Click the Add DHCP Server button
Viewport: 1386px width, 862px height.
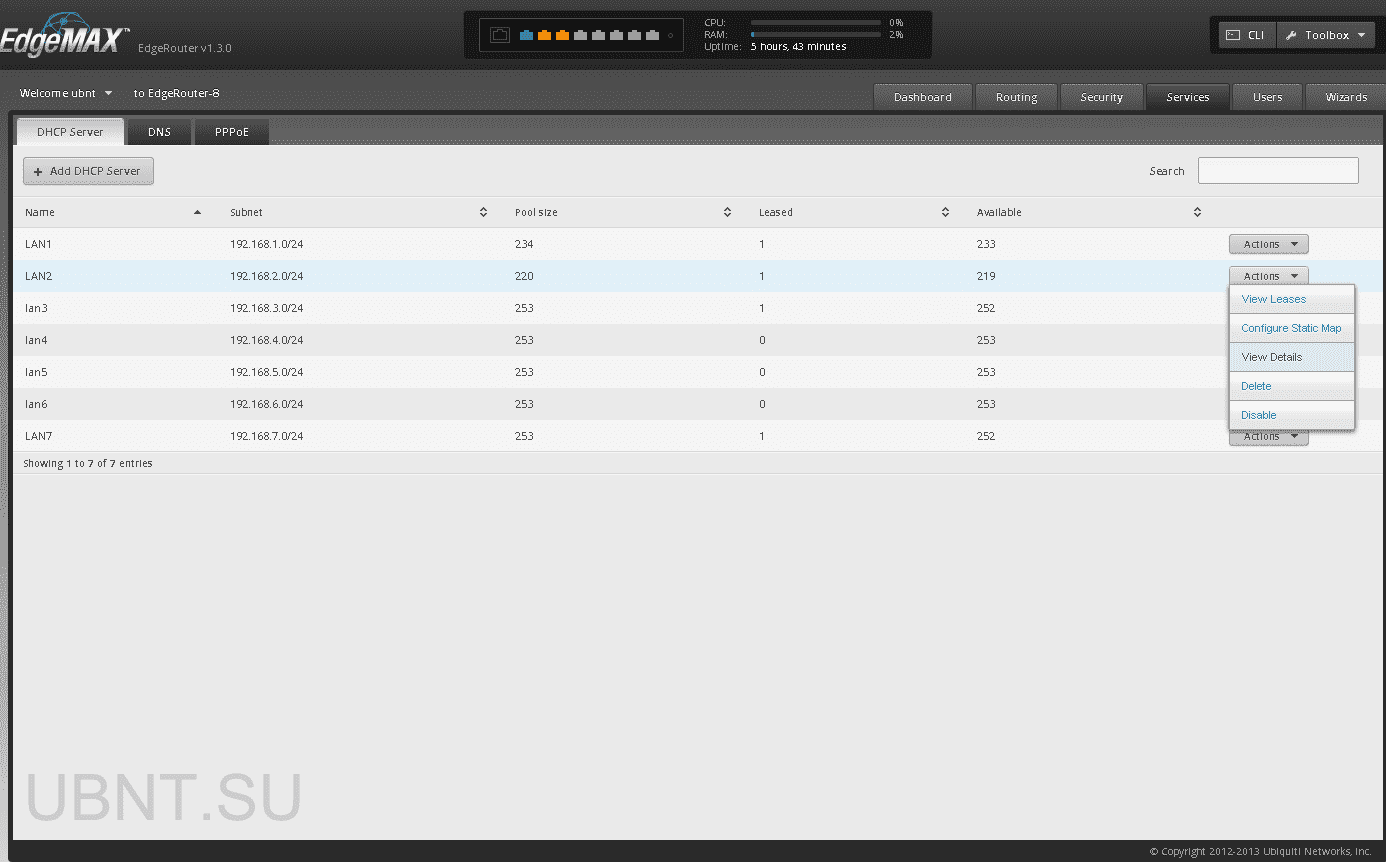[88, 171]
